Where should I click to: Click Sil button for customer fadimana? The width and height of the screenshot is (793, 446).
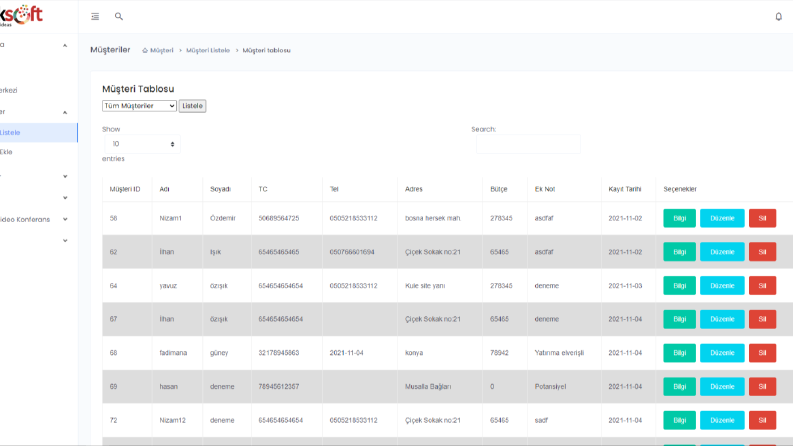(762, 353)
